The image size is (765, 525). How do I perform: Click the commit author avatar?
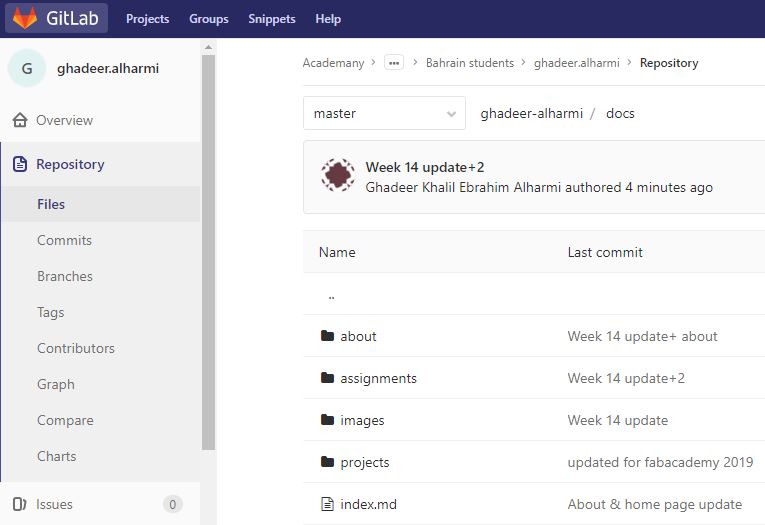pos(338,175)
